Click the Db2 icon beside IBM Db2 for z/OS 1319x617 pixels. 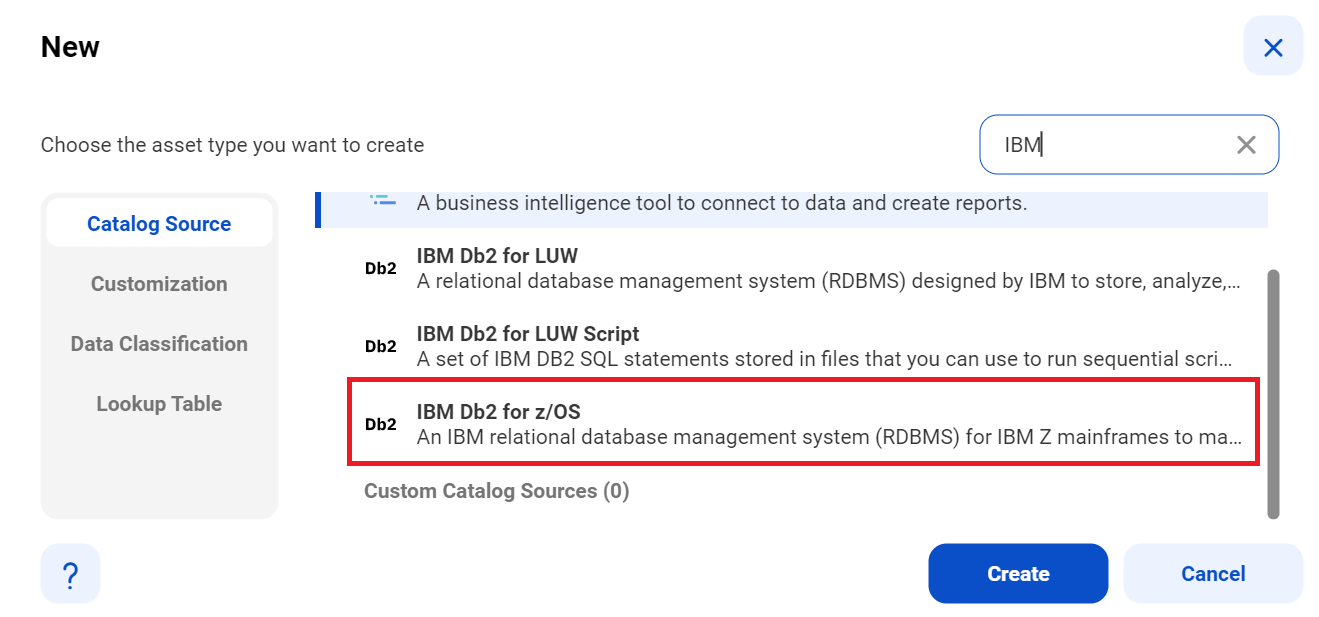pyautogui.click(x=380, y=425)
